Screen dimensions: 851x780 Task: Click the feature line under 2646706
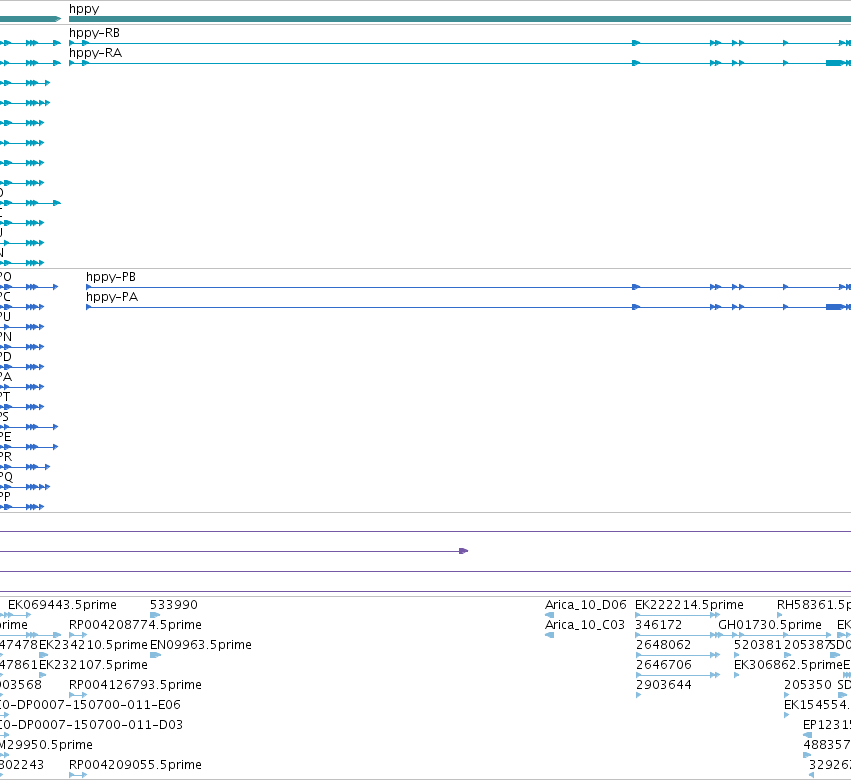pos(677,675)
